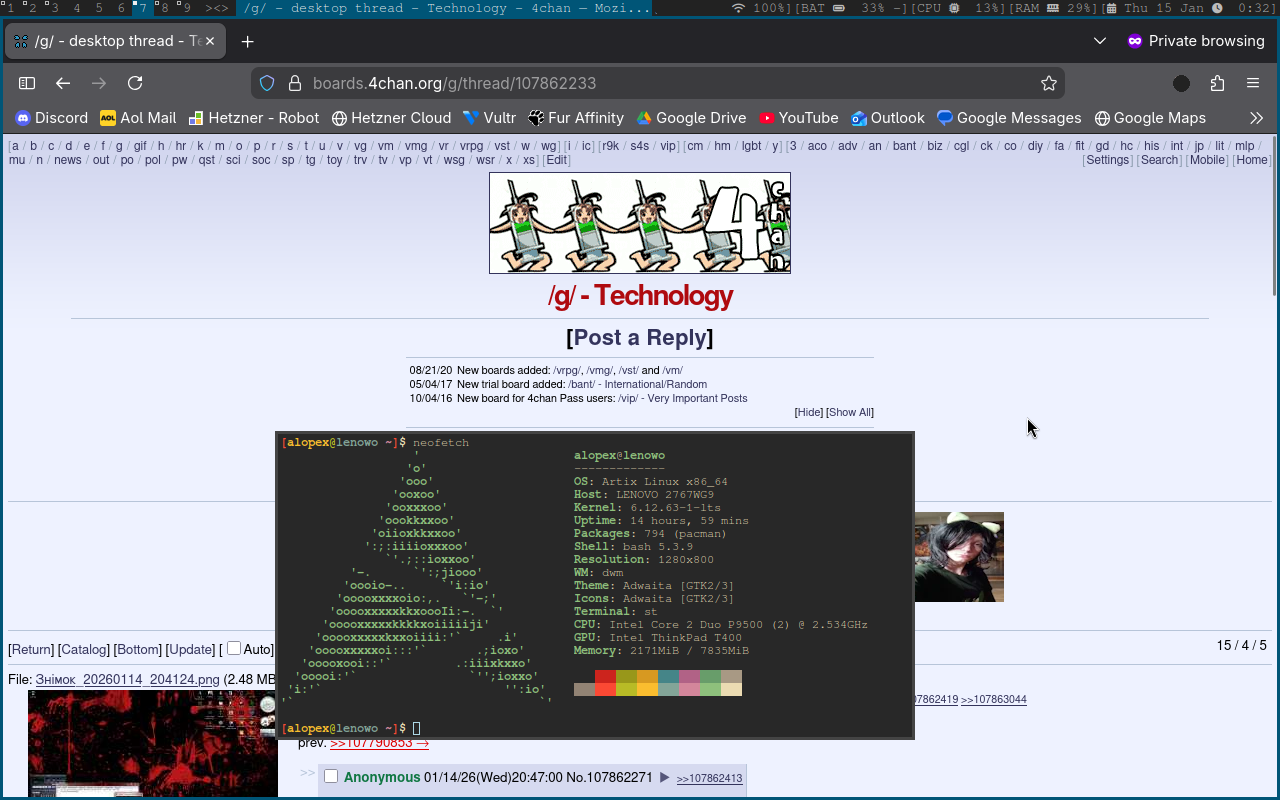Open the Google Maps bookmark
The width and height of the screenshot is (1280, 800).
pos(1150,118)
